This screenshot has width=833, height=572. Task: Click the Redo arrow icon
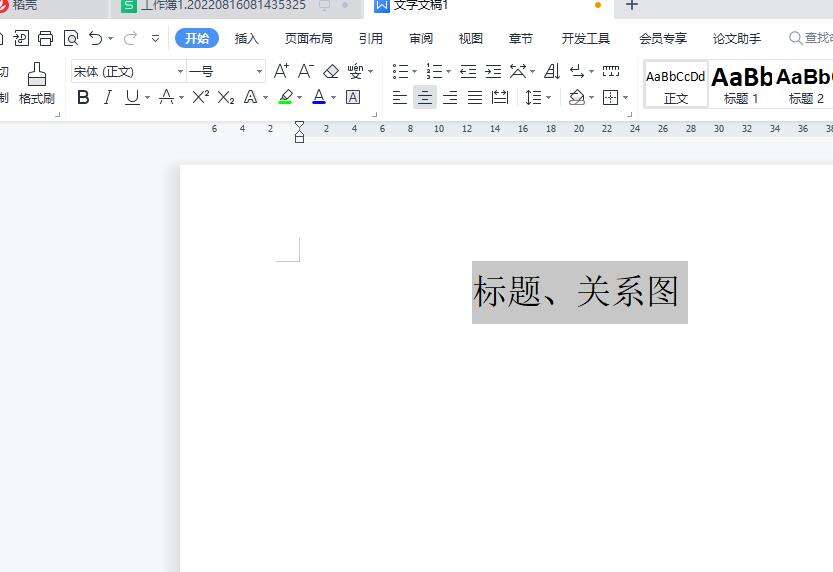(x=130, y=38)
